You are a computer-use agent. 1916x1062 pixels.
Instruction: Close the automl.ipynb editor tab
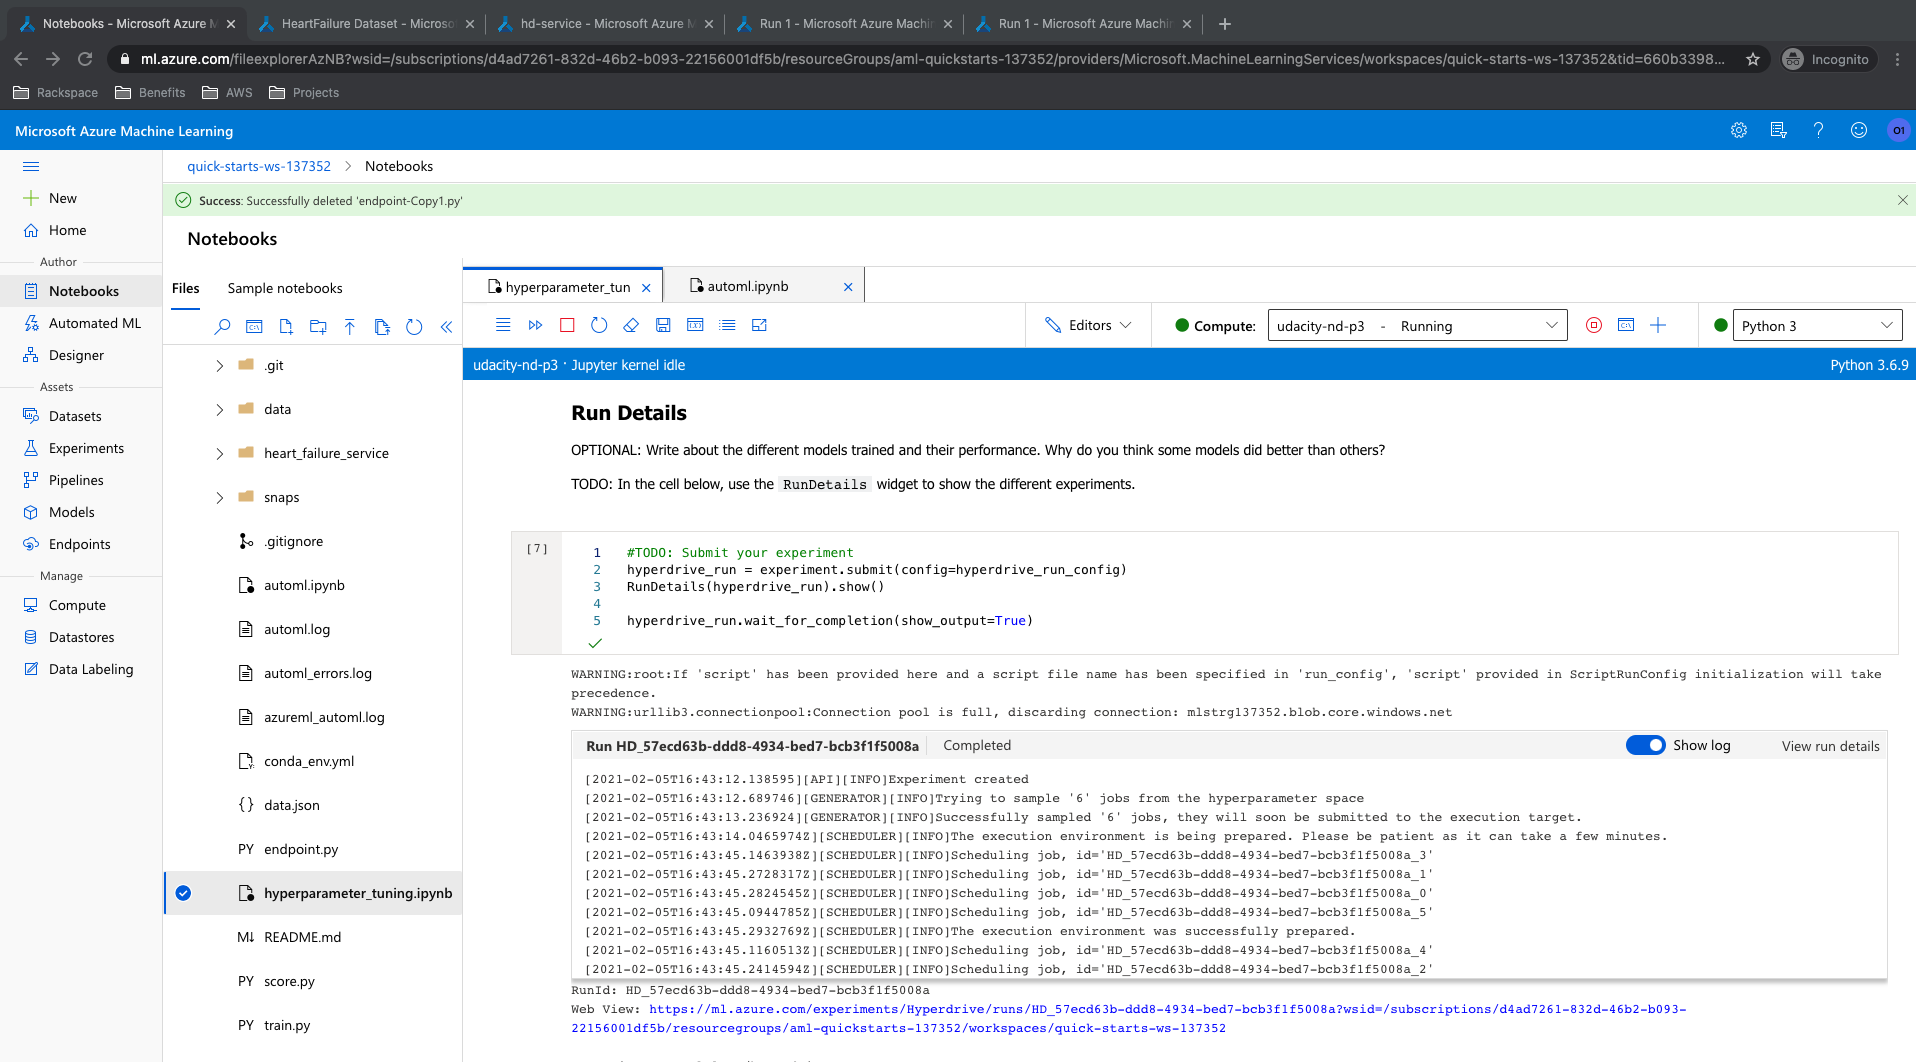click(848, 287)
